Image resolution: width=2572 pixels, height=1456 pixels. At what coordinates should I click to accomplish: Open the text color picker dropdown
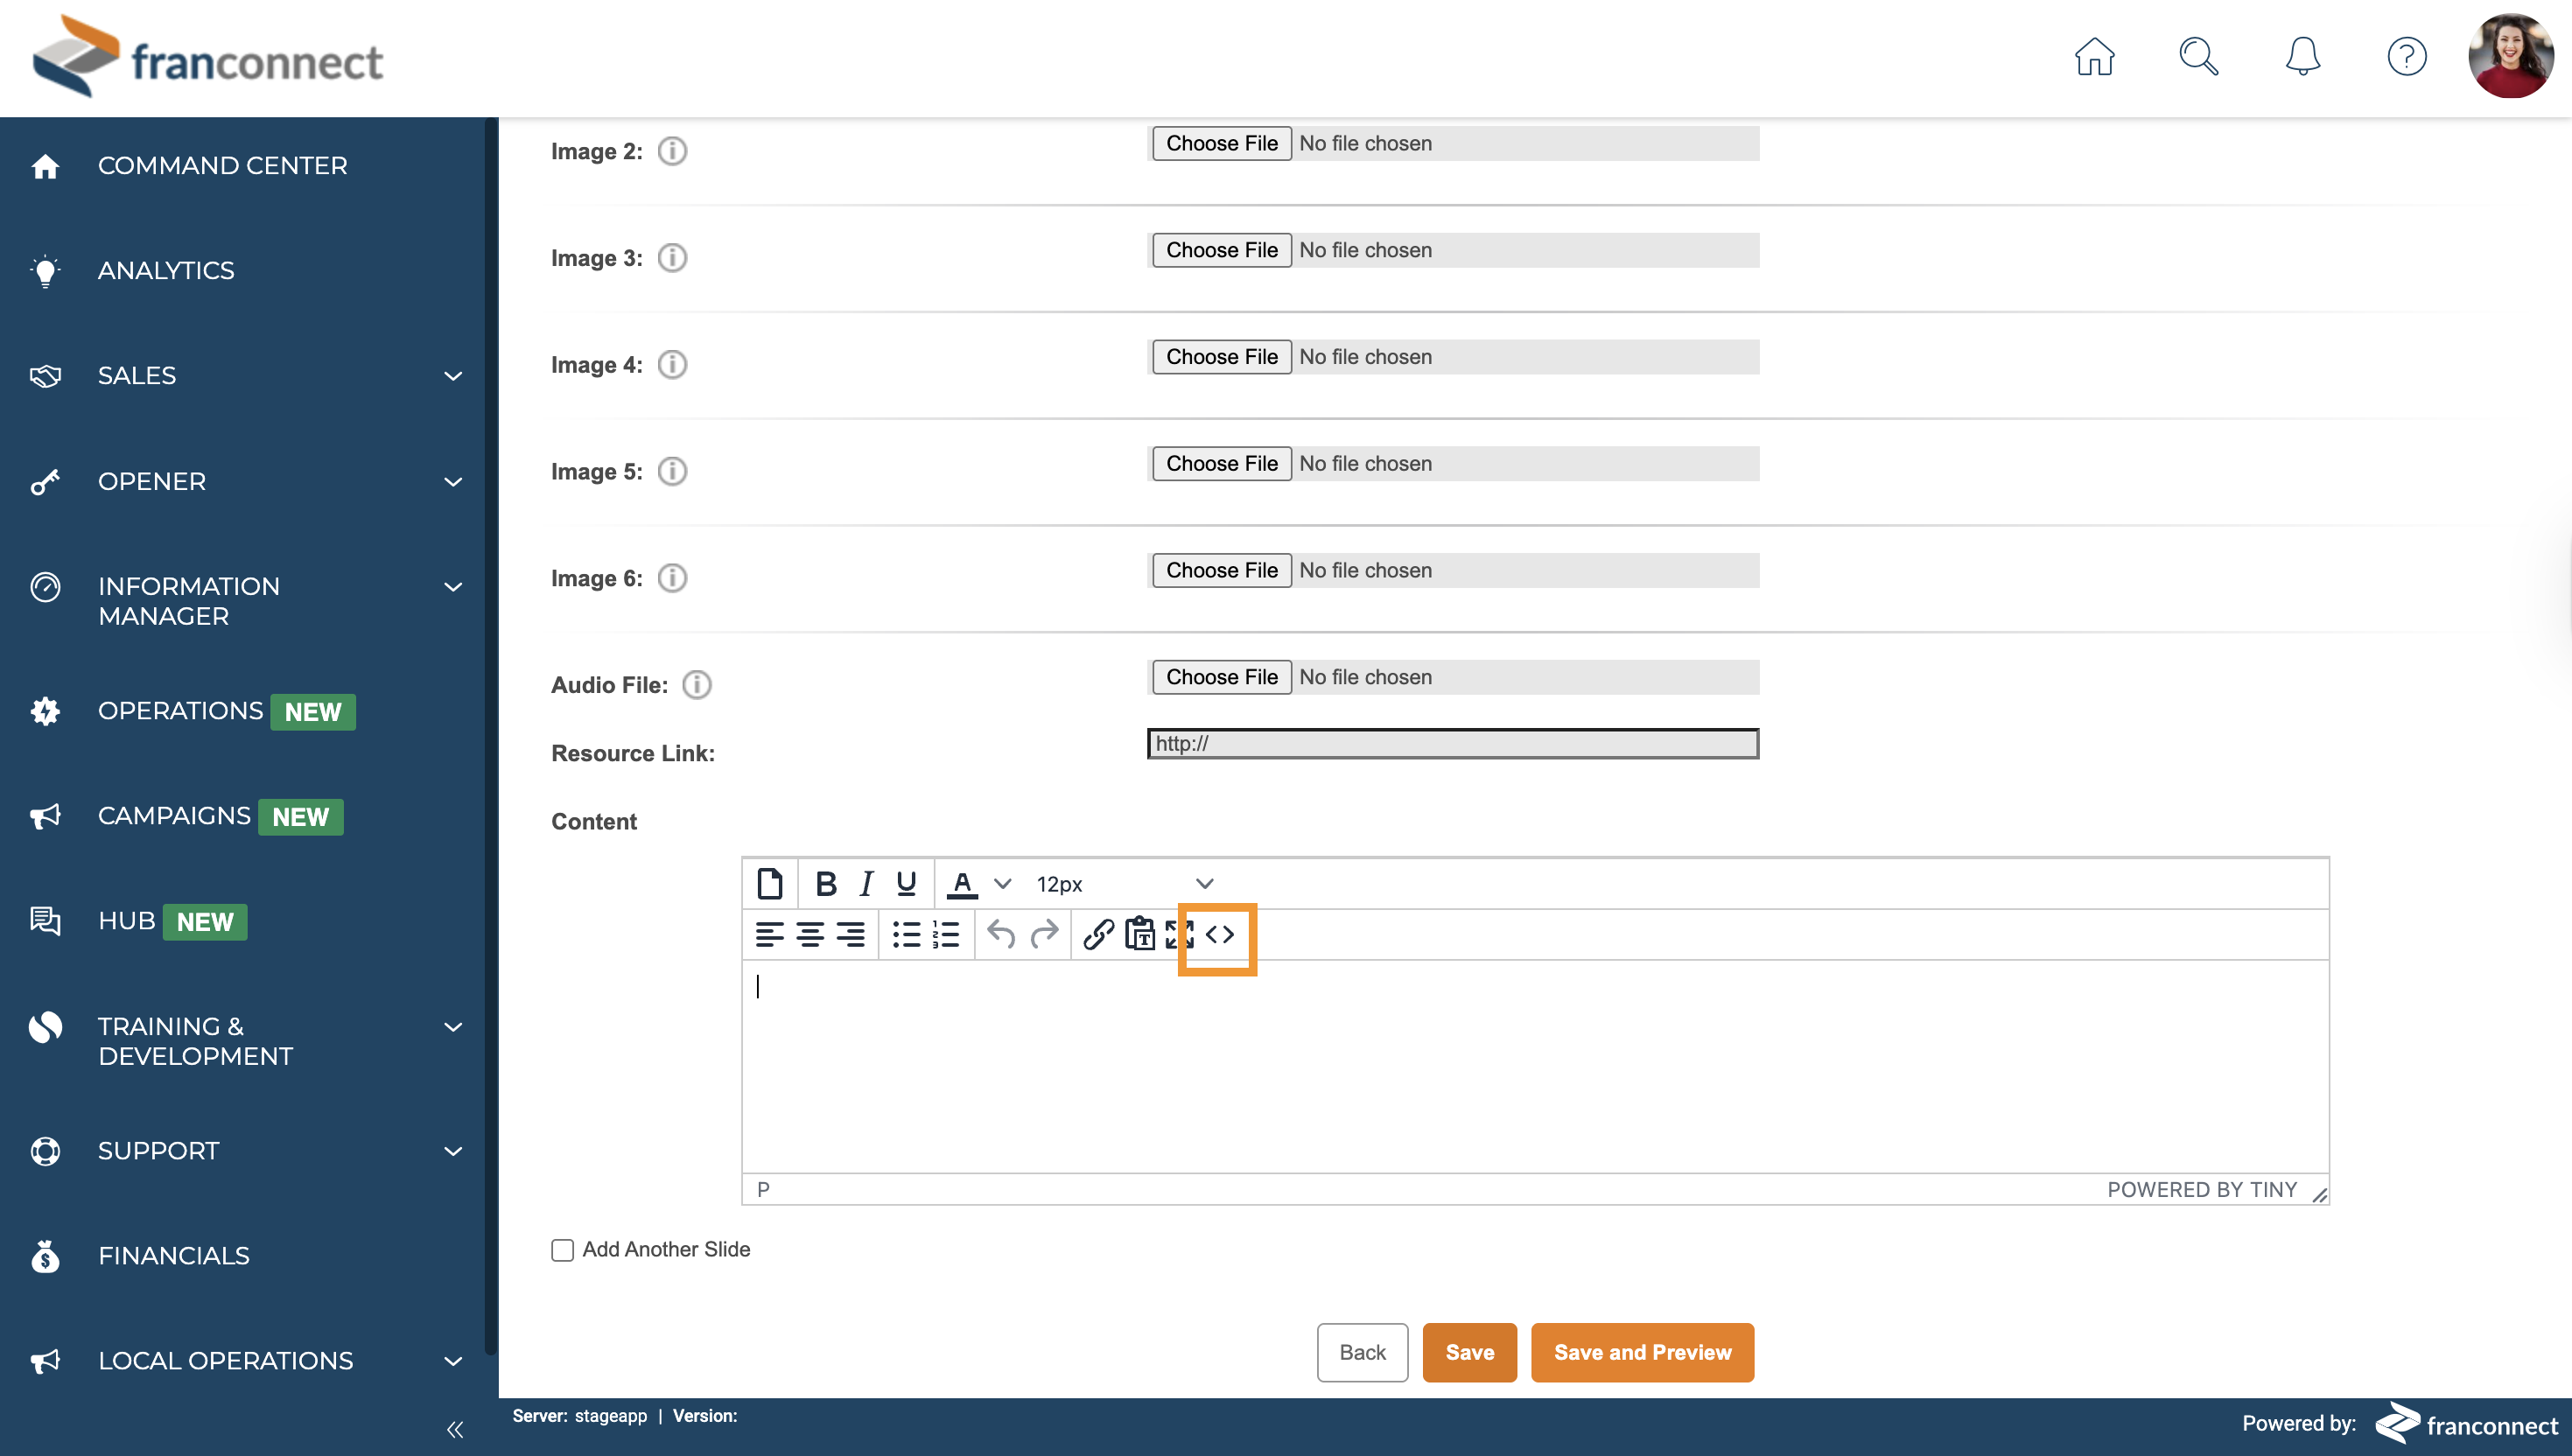[1002, 884]
